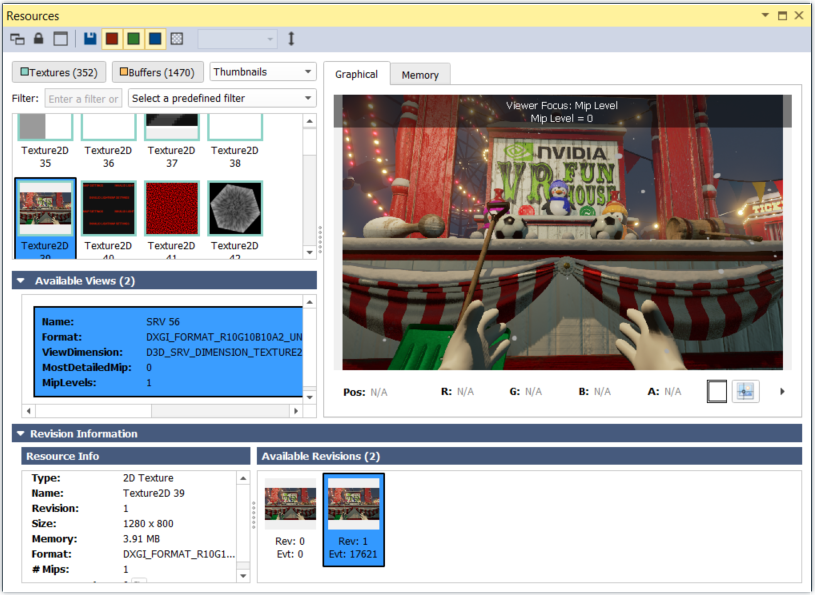Toggle the red channel display
The width and height of the screenshot is (815, 595).
tap(112, 39)
